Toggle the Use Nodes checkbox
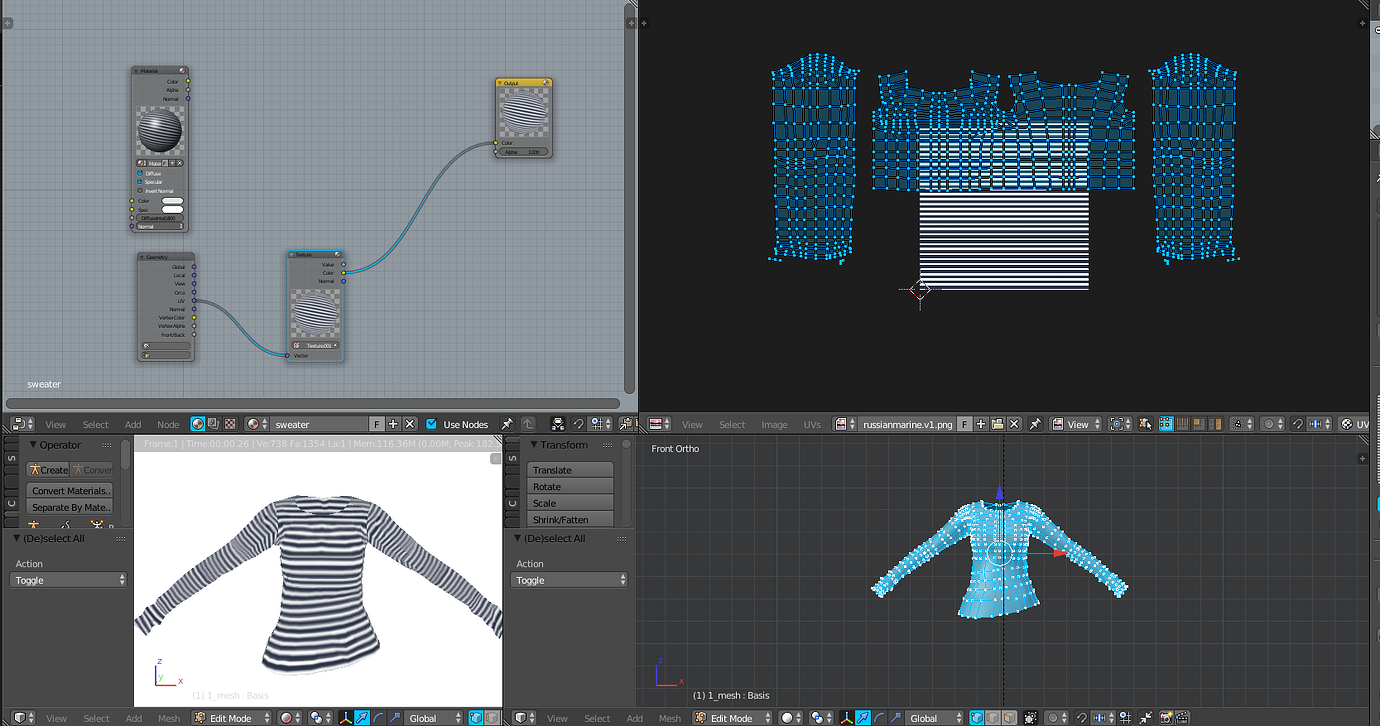 pos(431,424)
